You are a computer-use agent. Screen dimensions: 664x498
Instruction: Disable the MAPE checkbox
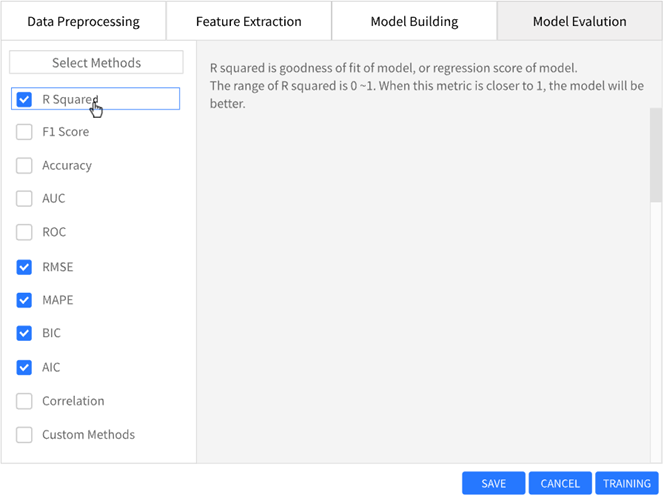(25, 300)
